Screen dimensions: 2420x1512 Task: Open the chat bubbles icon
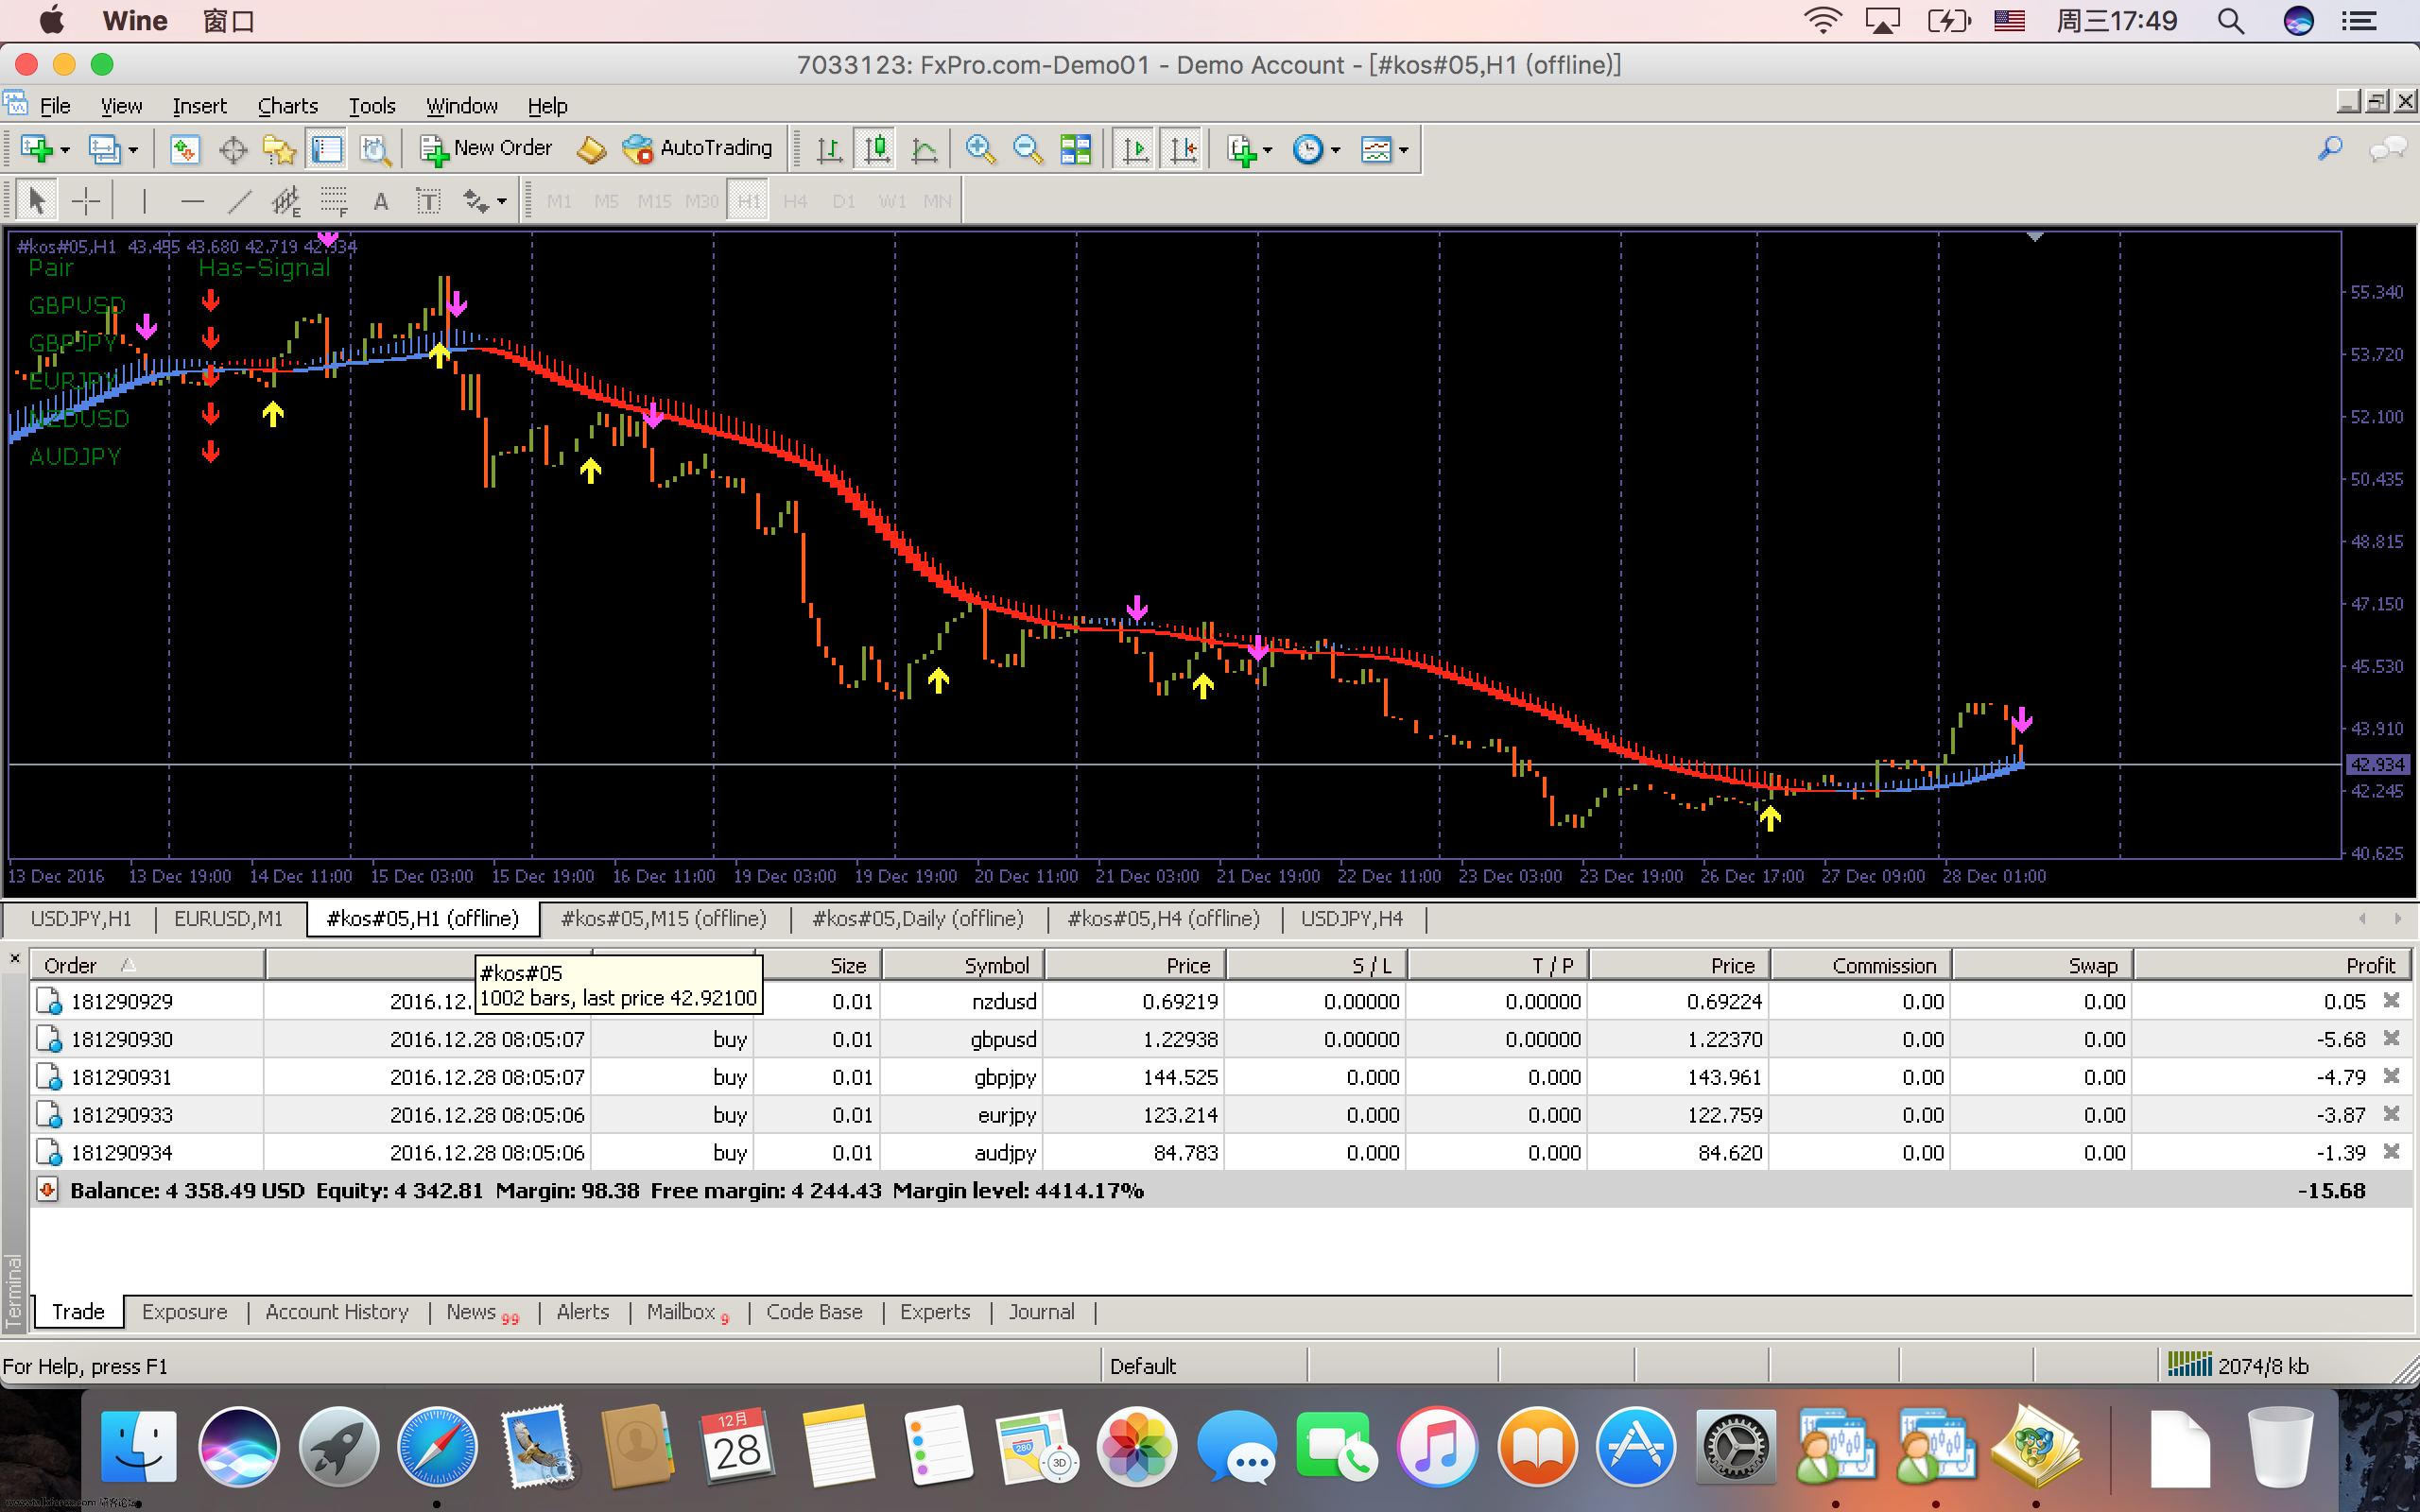coord(2388,149)
